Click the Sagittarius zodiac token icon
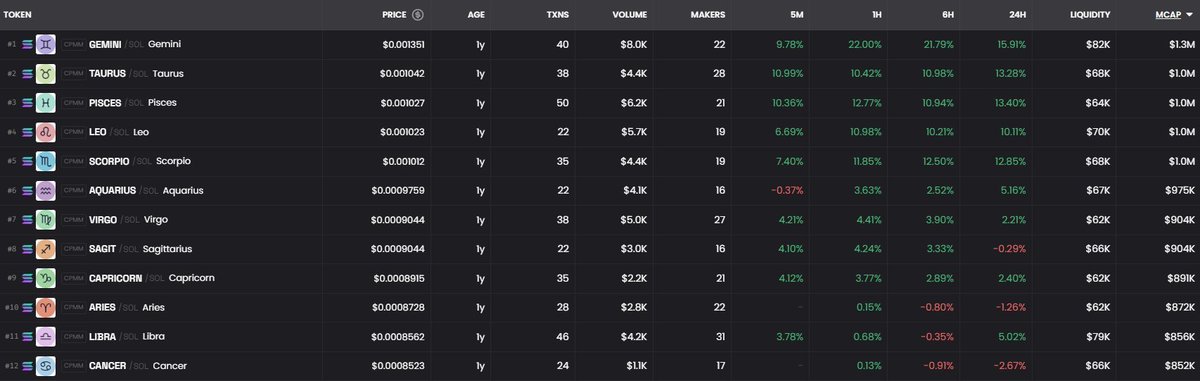 pyautogui.click(x=47, y=249)
